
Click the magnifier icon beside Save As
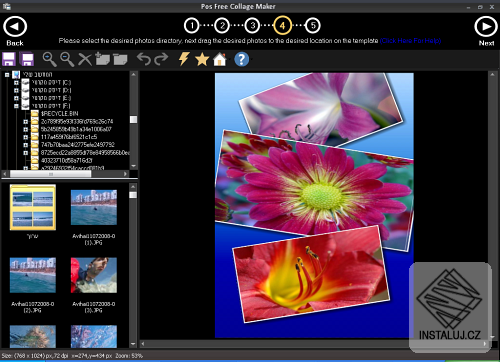pyautogui.click(x=49, y=59)
